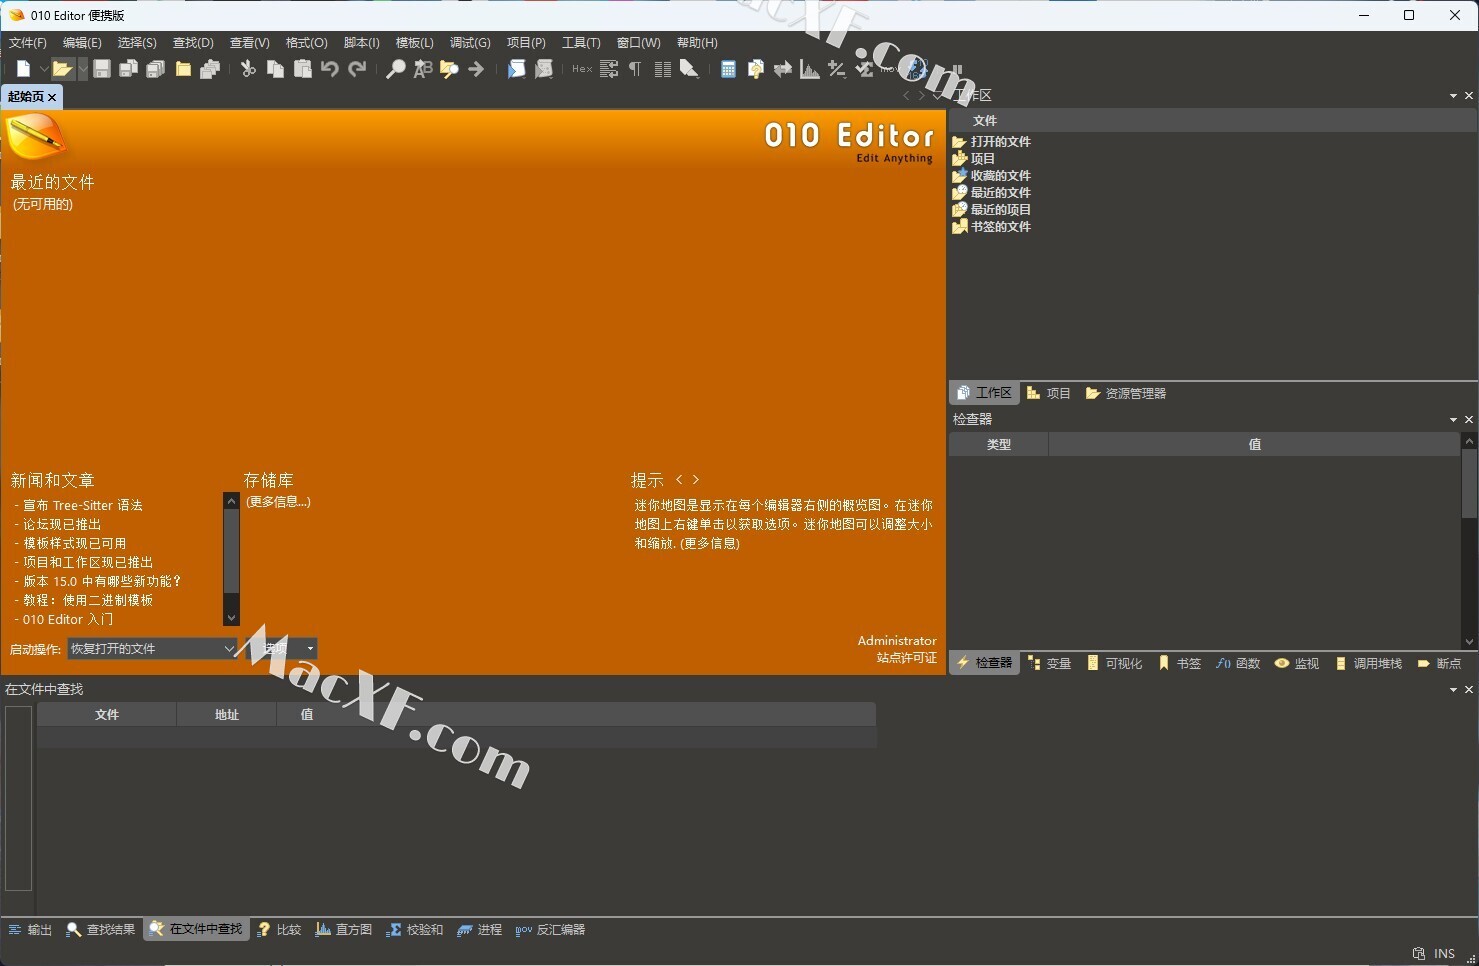Switch to the 资源管理器 tab

tap(1126, 394)
